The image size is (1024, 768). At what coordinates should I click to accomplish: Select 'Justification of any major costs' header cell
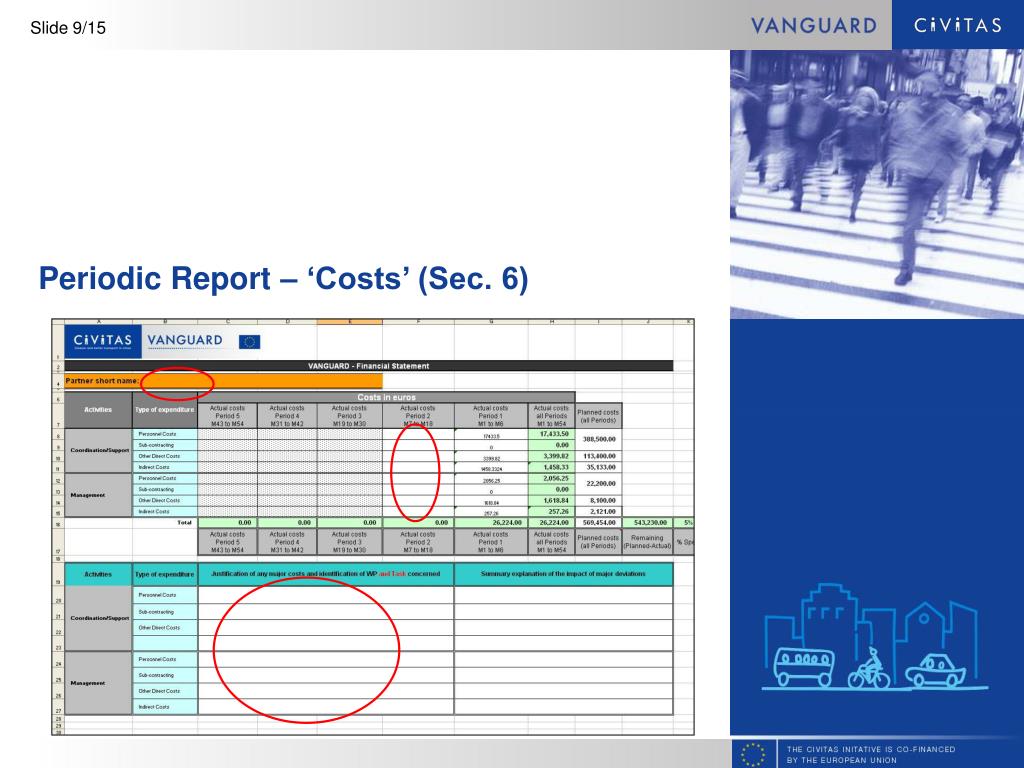326,574
